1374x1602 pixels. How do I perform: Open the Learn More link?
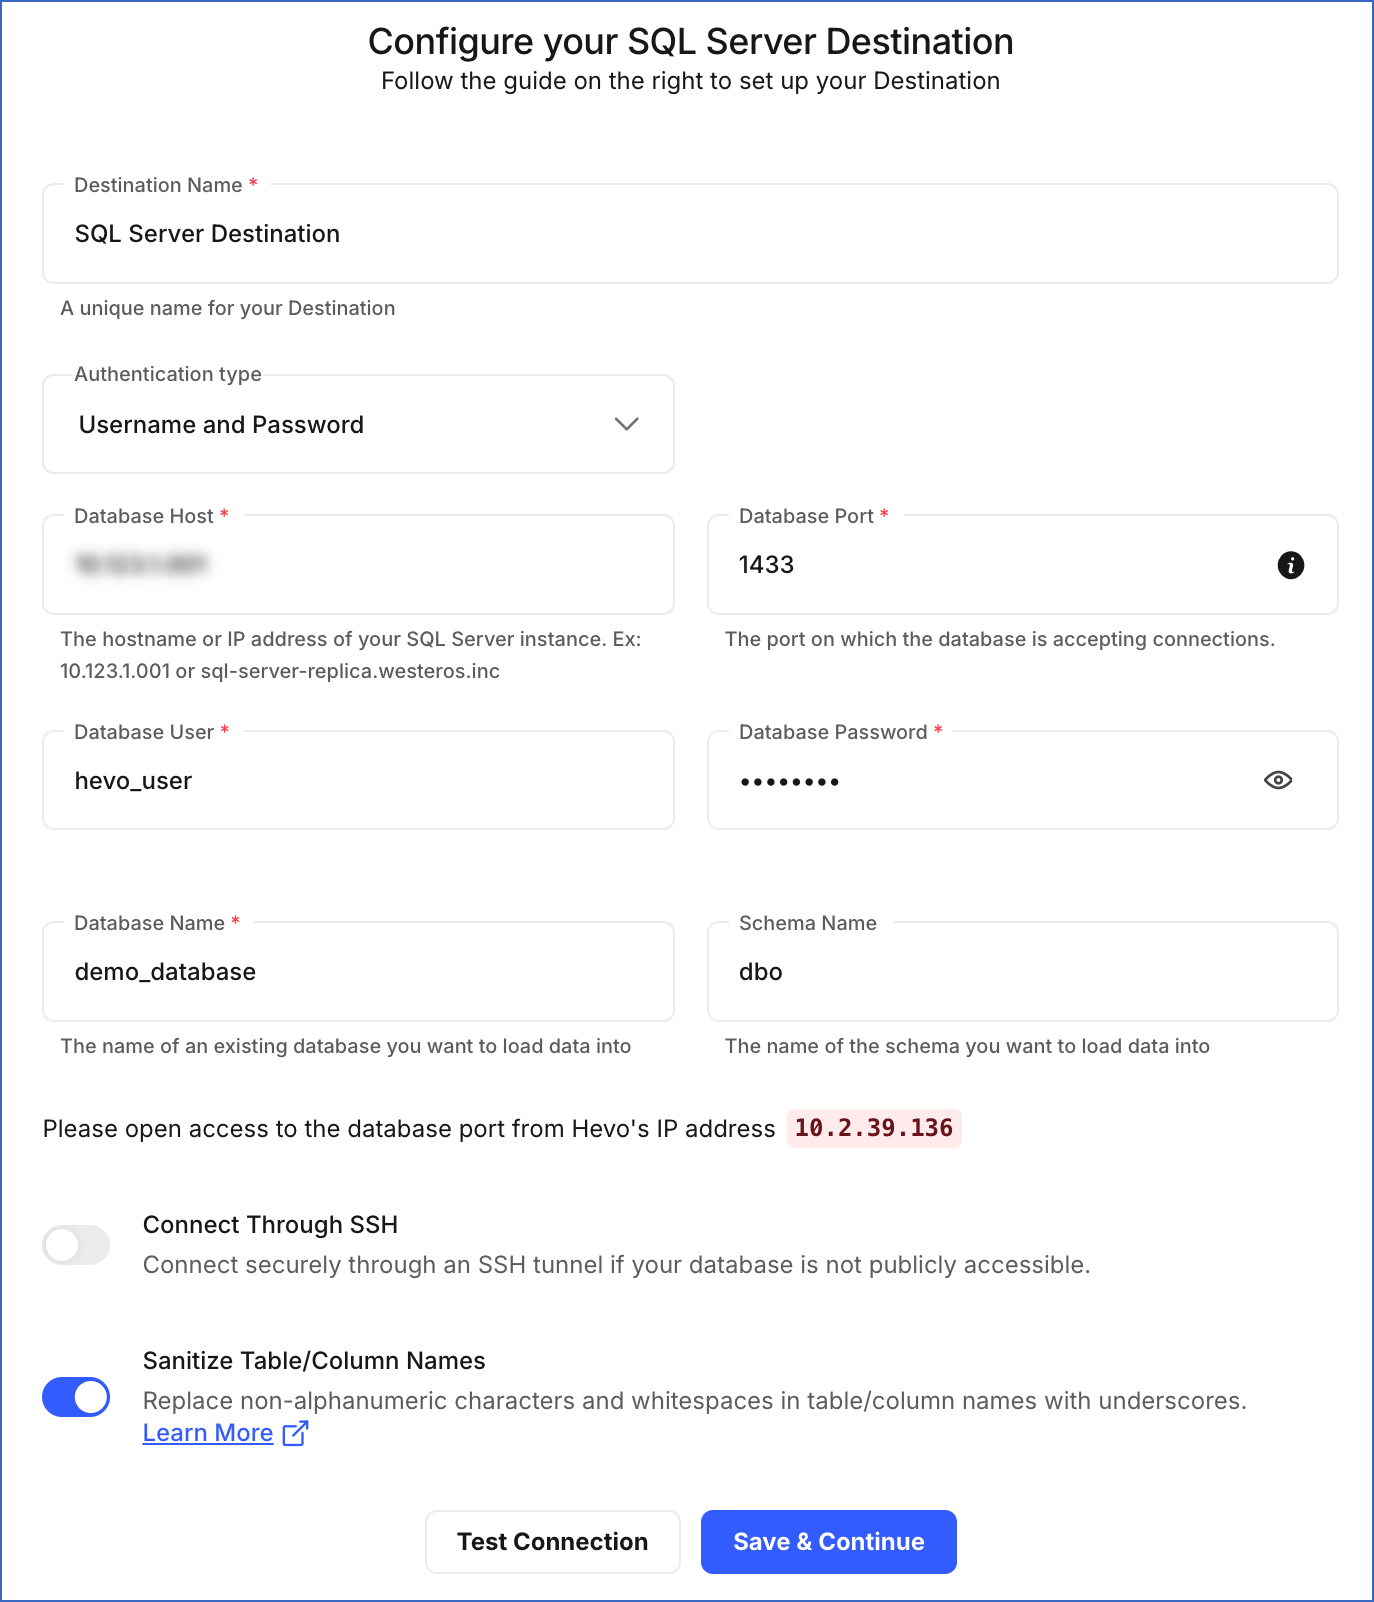(208, 1433)
